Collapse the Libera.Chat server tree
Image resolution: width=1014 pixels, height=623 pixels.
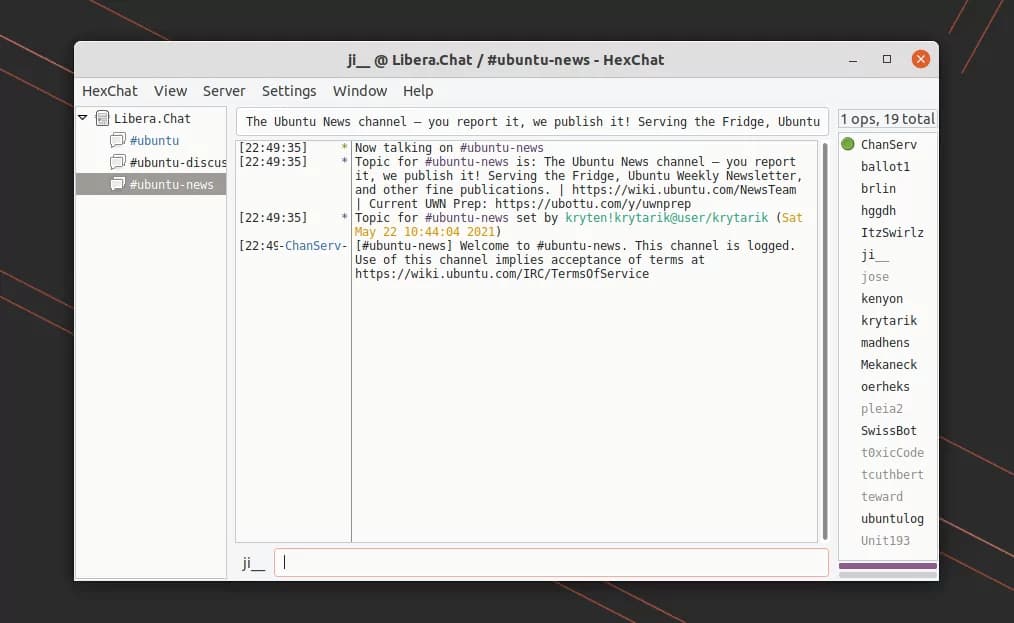pos(83,118)
